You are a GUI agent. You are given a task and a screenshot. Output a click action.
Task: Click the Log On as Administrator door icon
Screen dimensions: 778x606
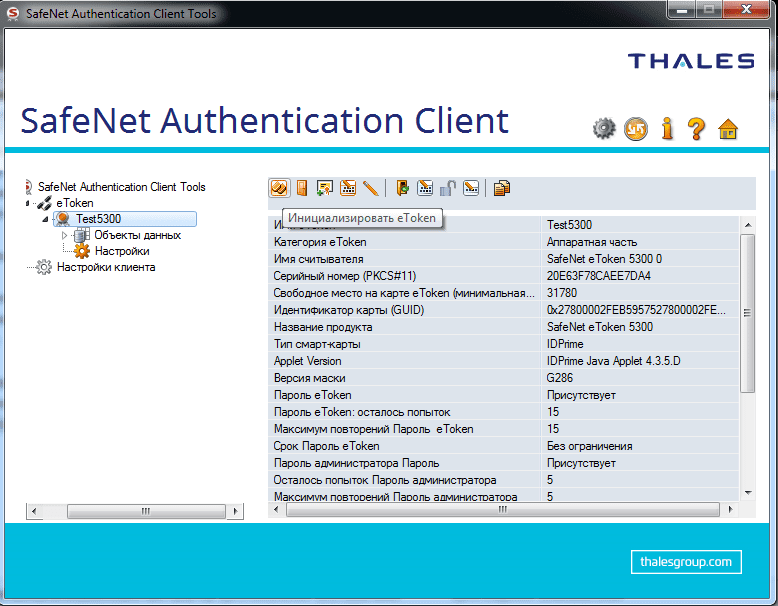click(402, 189)
